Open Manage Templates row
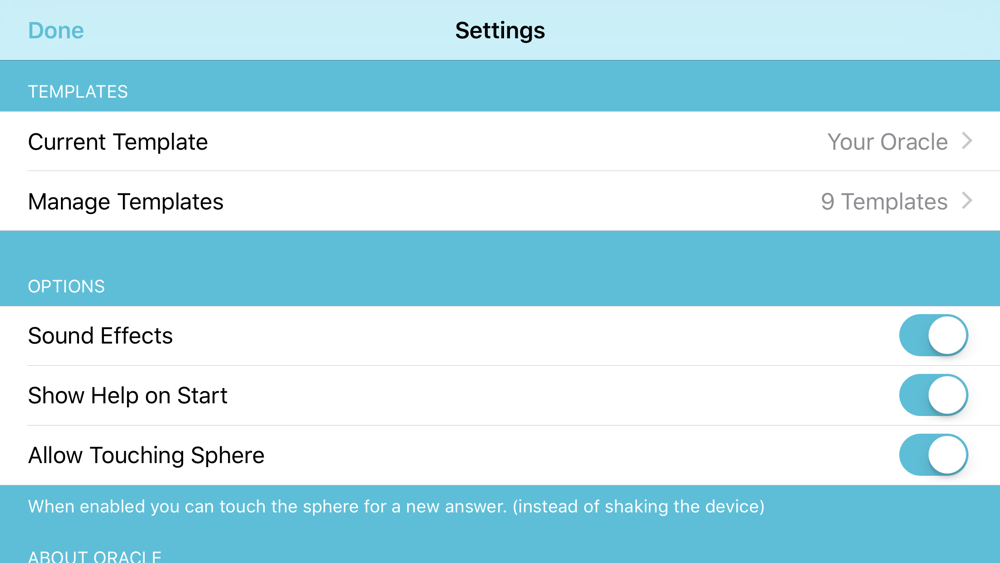 pos(500,201)
